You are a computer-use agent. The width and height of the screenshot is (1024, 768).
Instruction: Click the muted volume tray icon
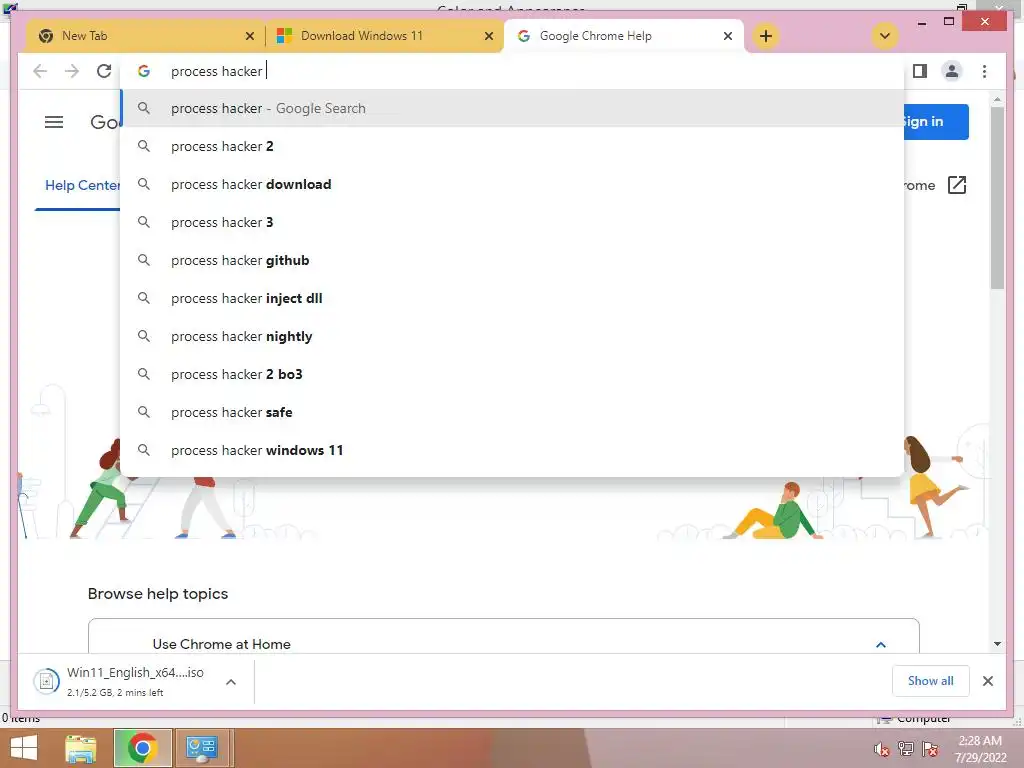click(882, 749)
